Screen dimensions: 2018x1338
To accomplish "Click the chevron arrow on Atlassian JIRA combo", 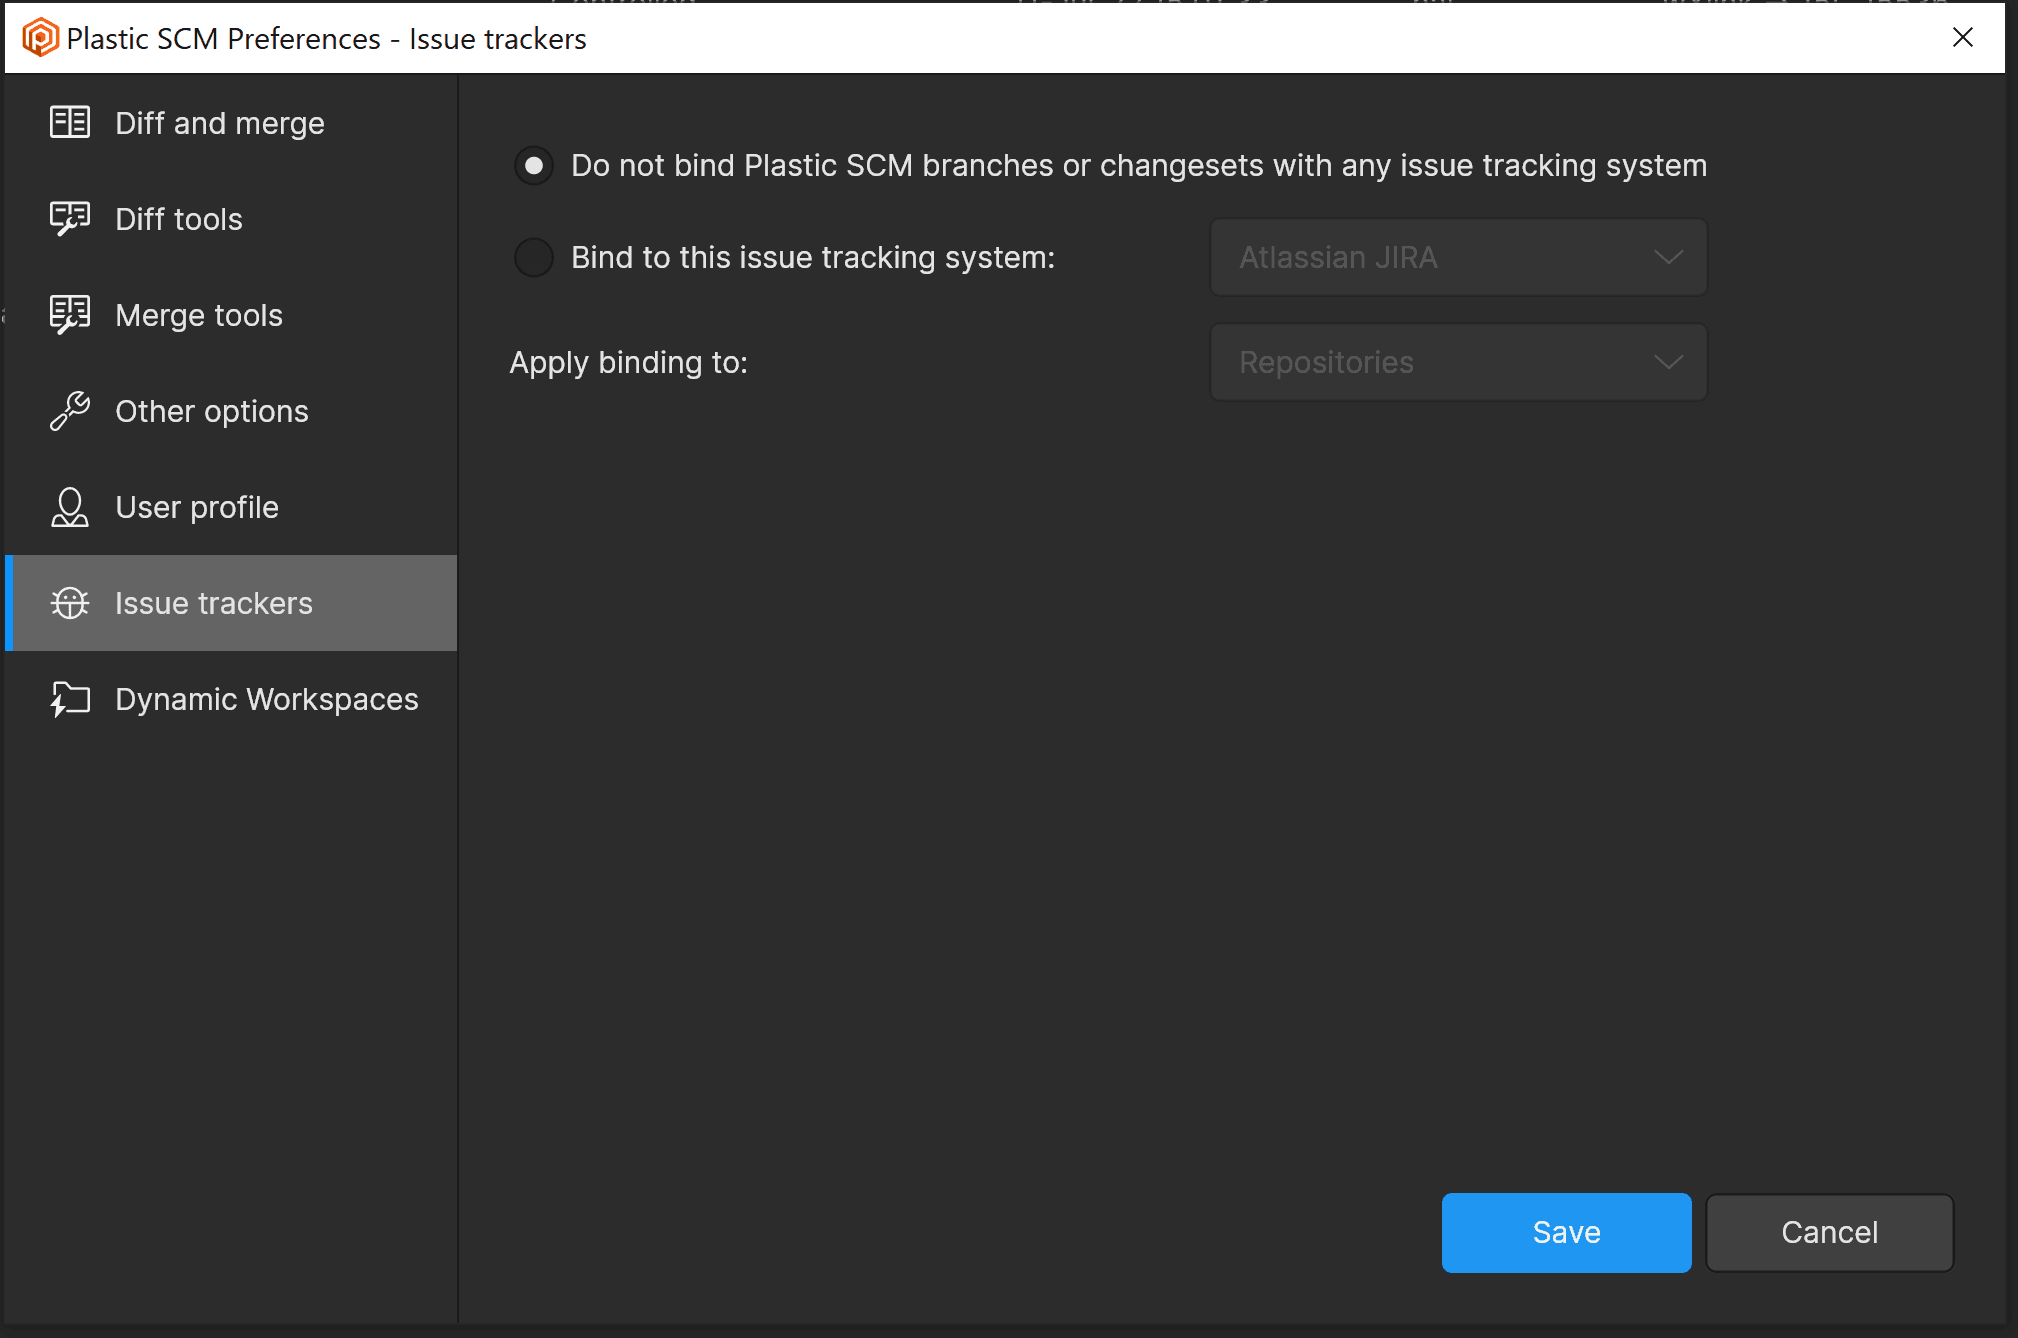I will [1667, 257].
